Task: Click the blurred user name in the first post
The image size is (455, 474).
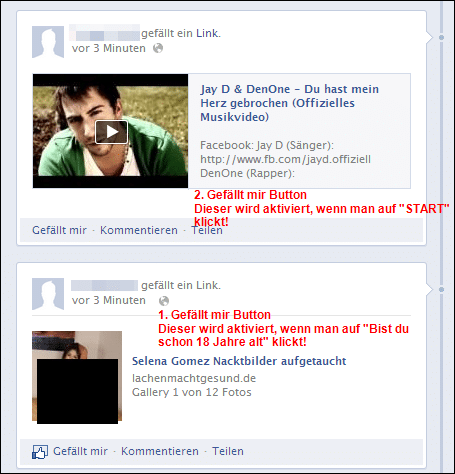Action: tap(105, 33)
